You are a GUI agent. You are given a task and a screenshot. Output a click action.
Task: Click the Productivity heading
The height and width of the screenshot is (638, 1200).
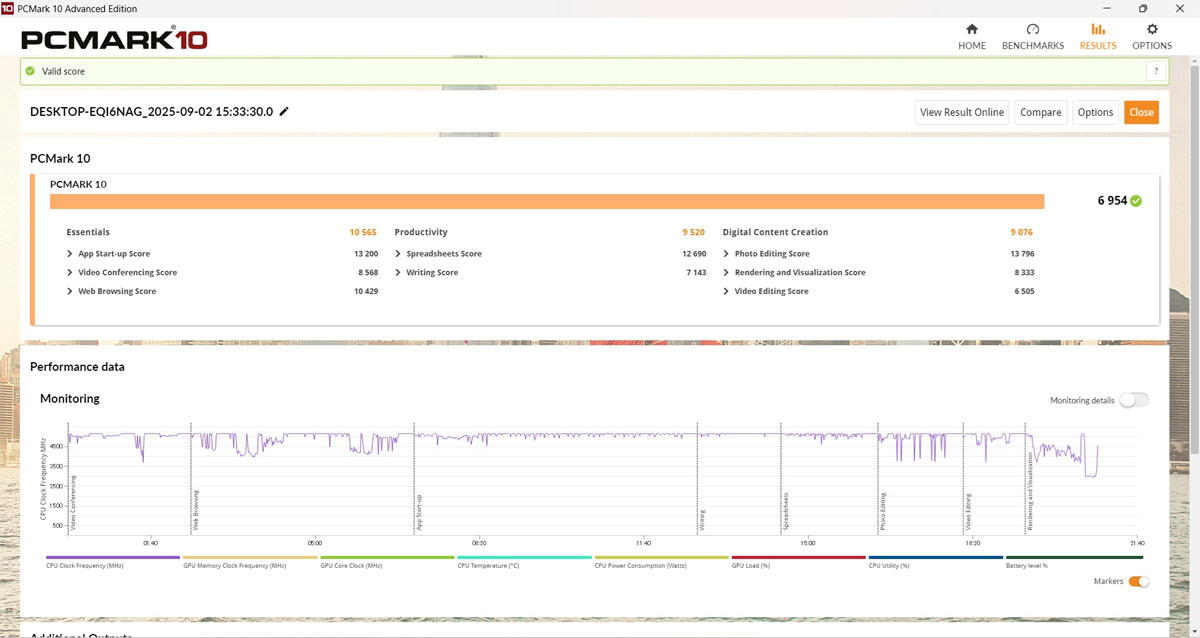(x=421, y=232)
